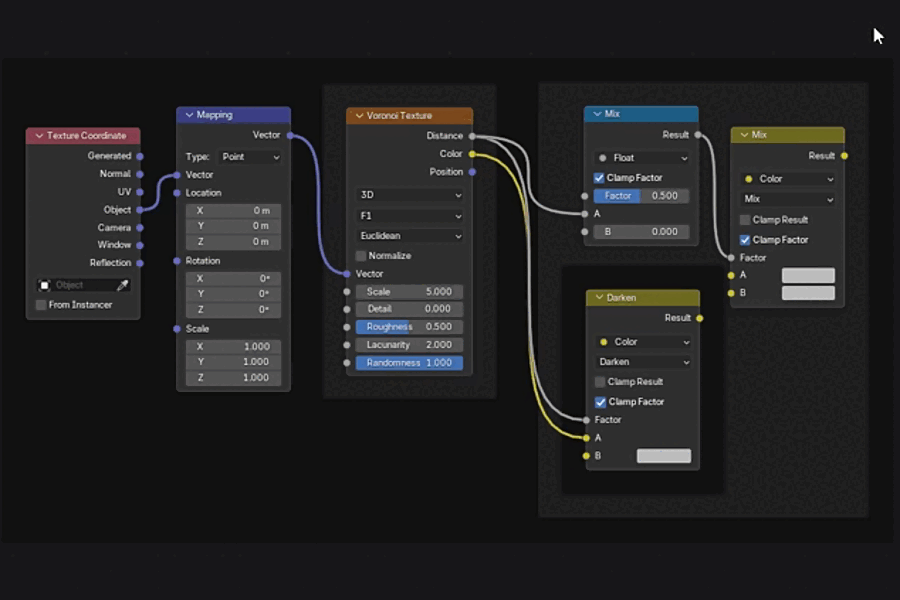
Task: Adjust the Voronoi Randomness slider
Action: pyautogui.click(x=409, y=363)
